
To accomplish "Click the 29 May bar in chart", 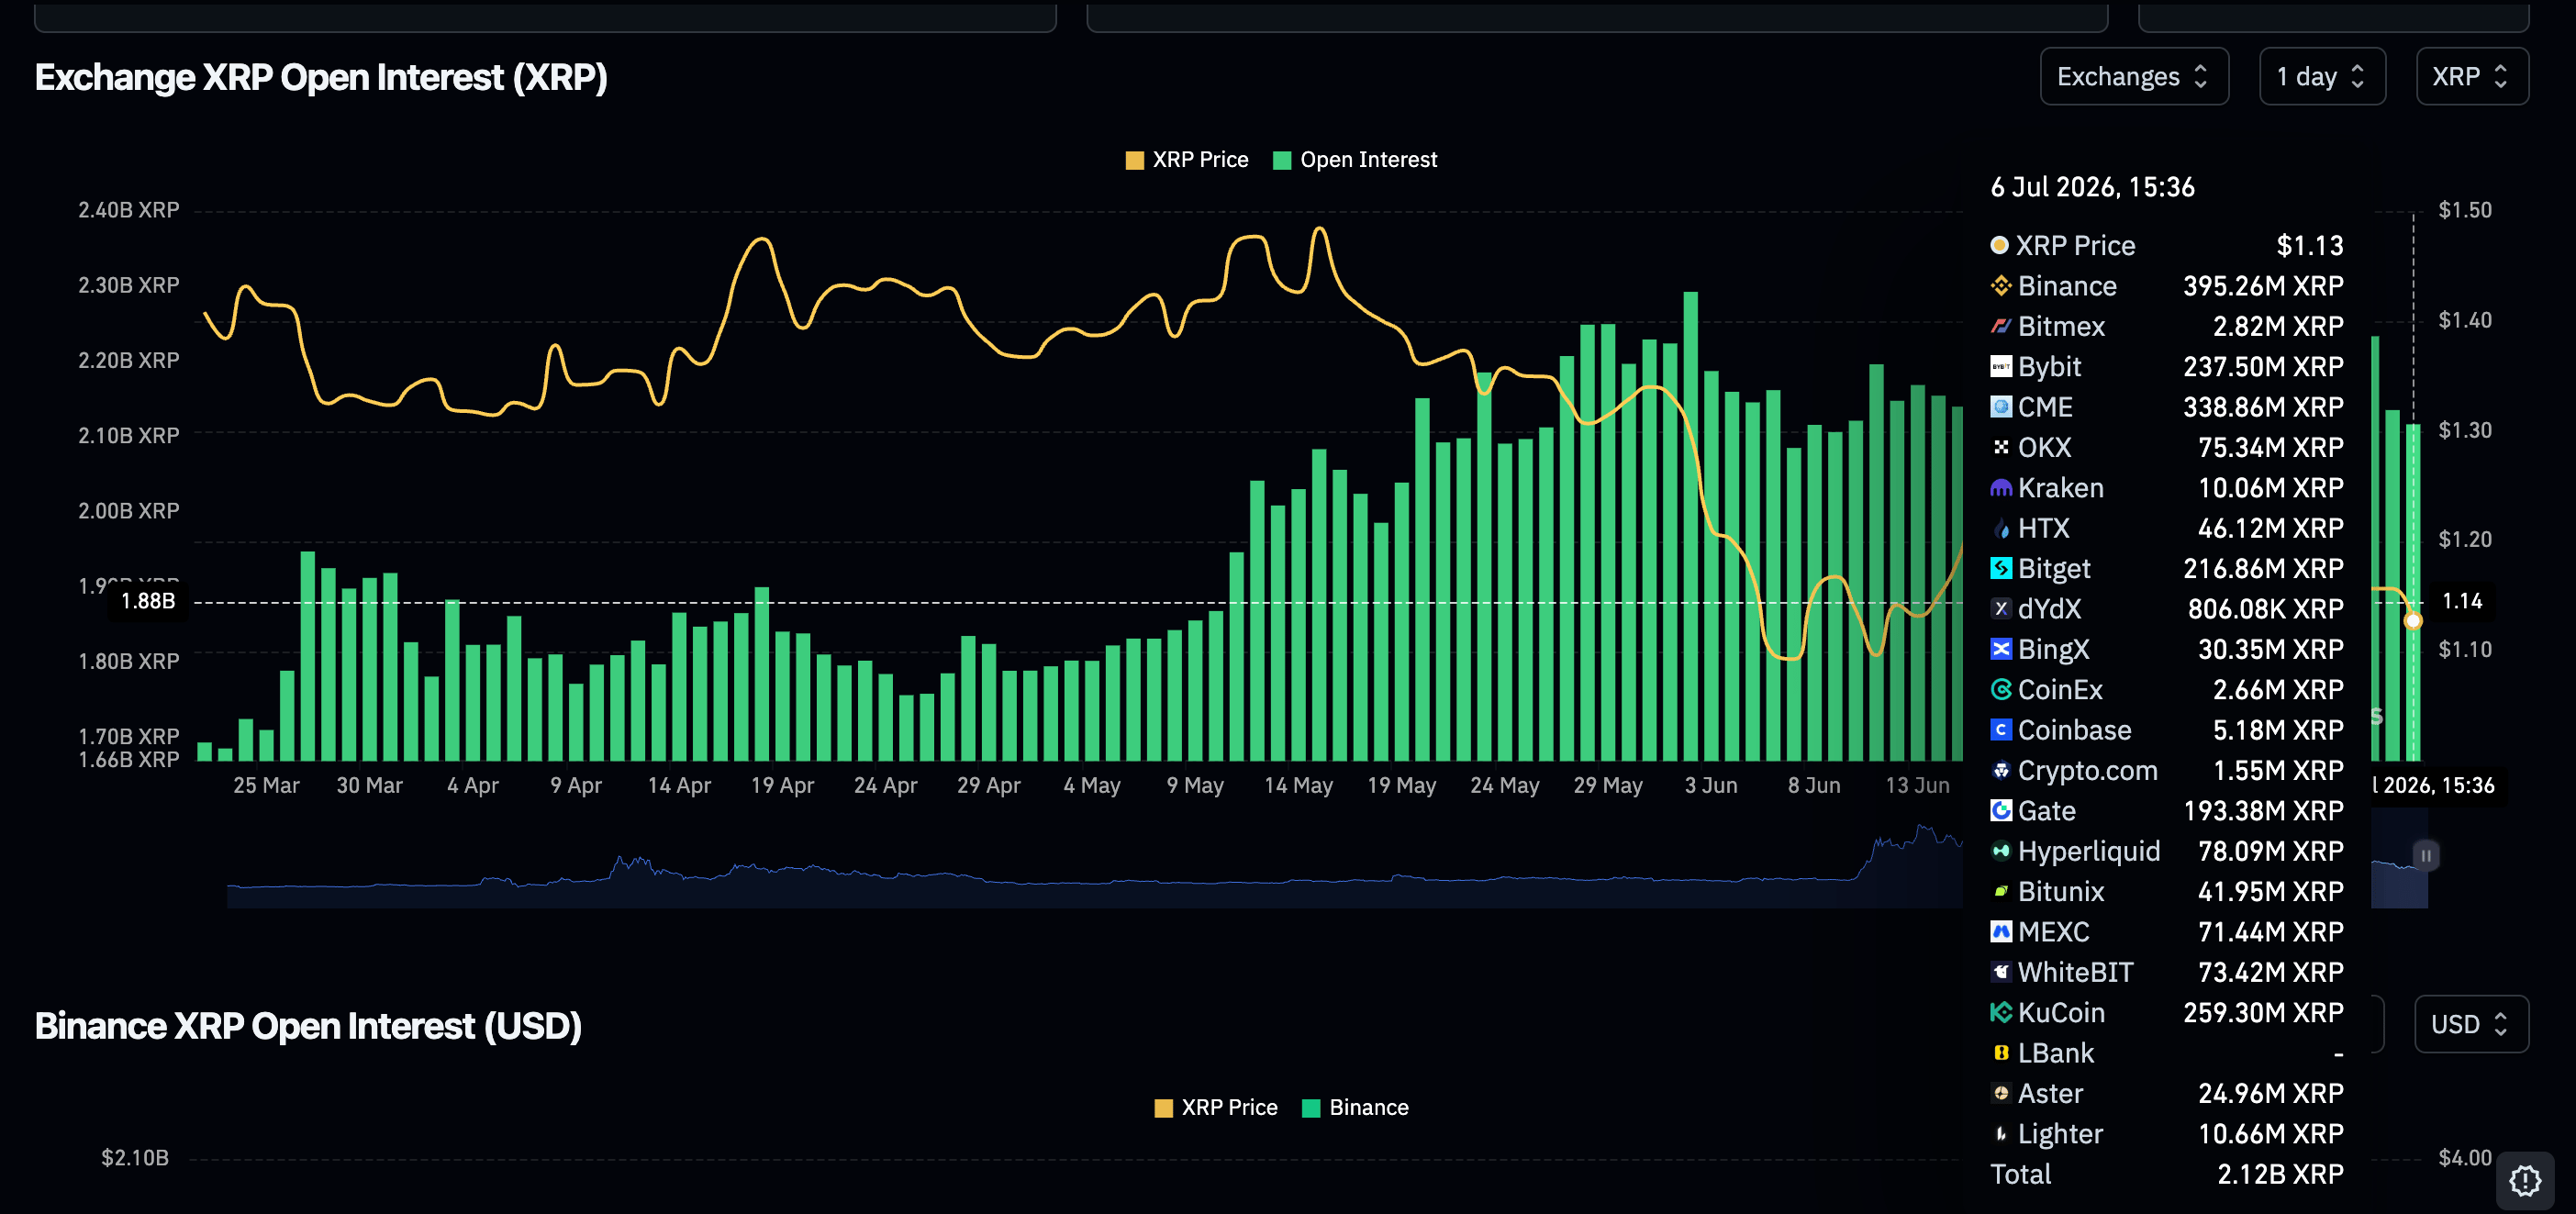I will click(1608, 543).
